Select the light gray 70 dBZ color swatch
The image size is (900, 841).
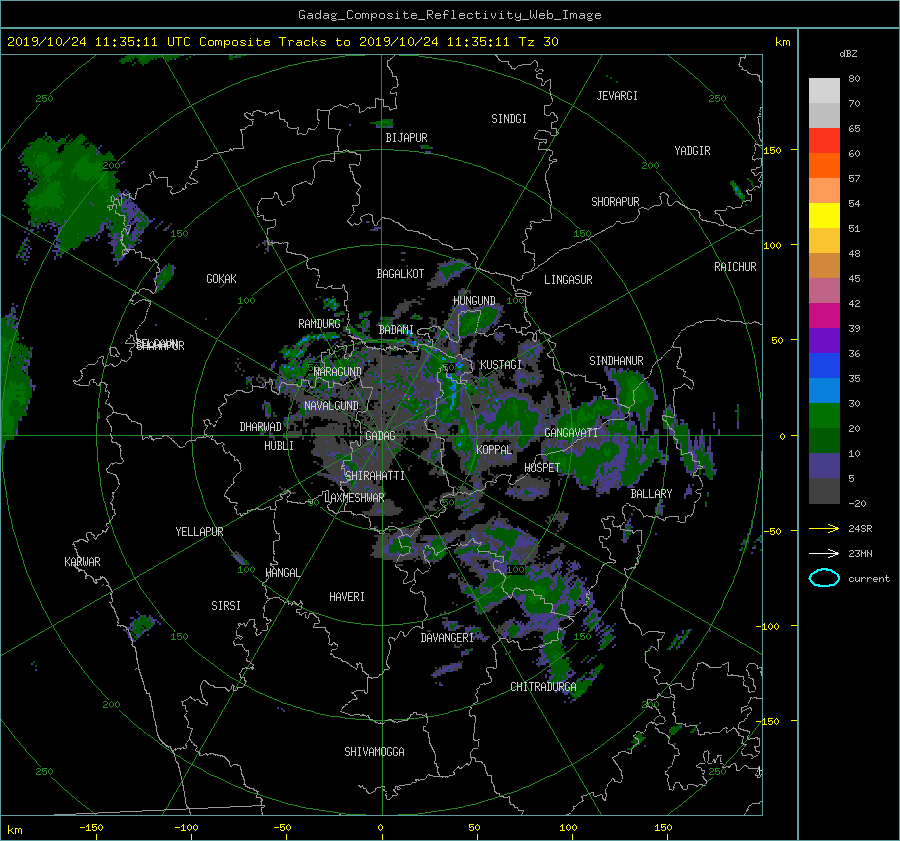pos(824,91)
